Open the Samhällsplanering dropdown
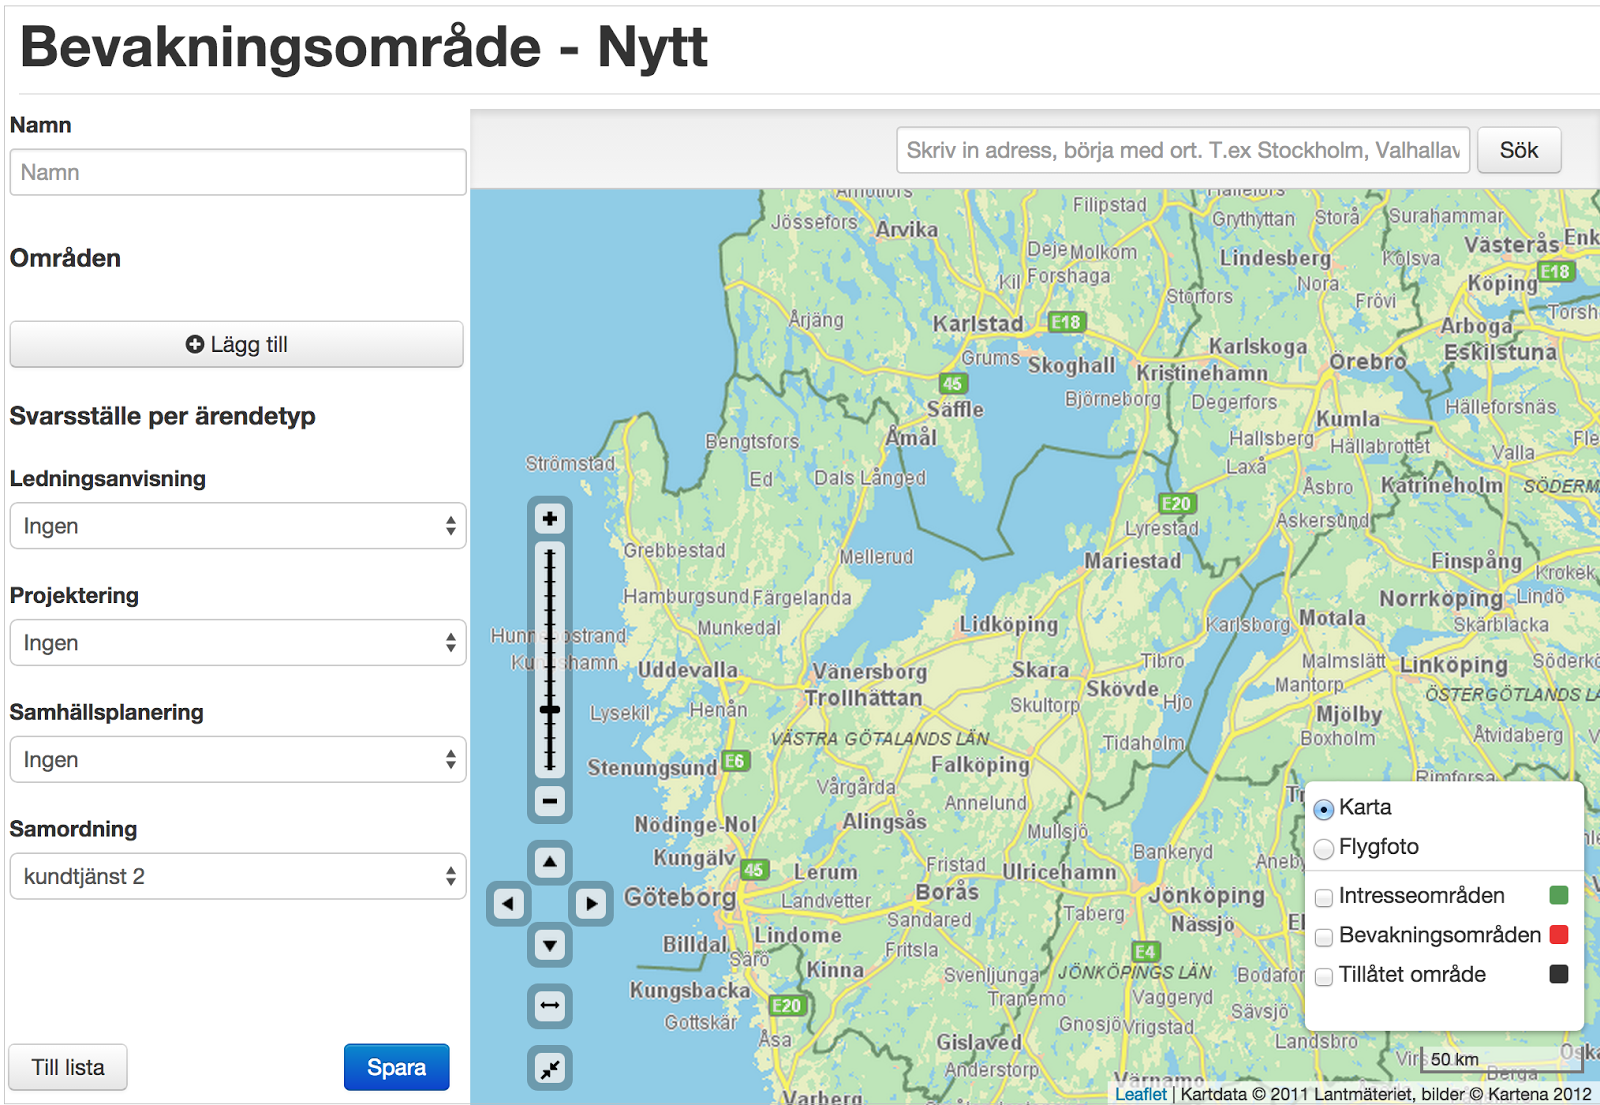Image resolution: width=1600 pixels, height=1105 pixels. [238, 760]
